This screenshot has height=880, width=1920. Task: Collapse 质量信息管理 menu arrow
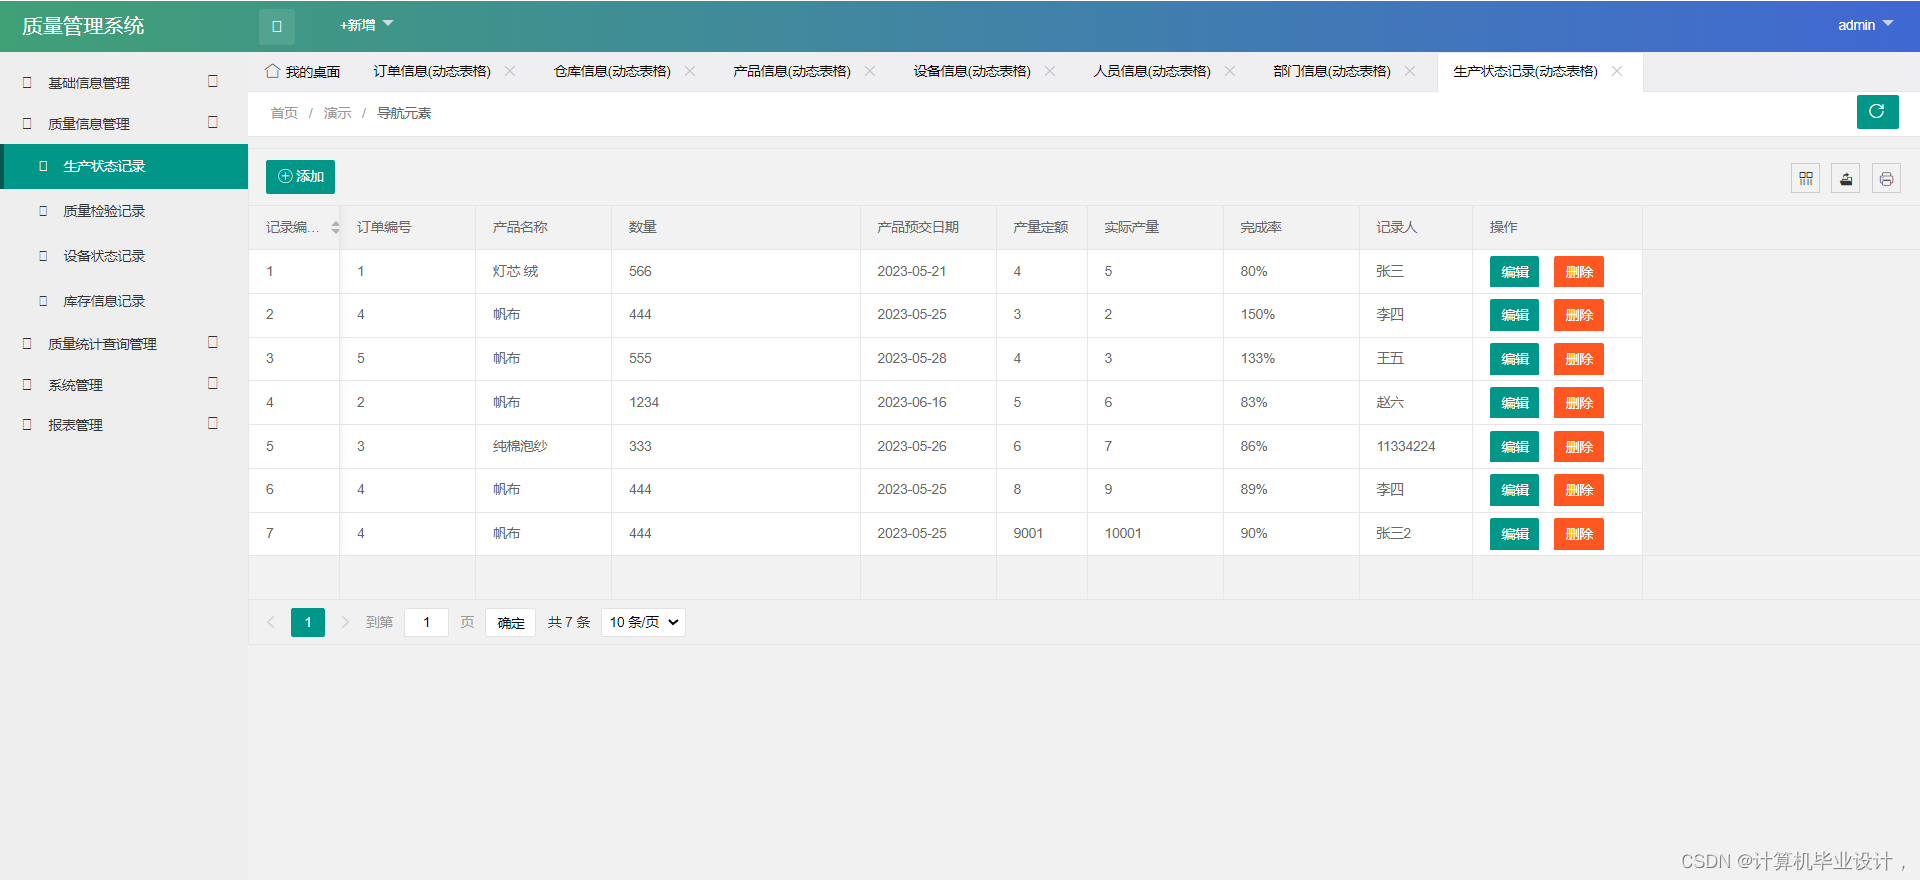(x=213, y=122)
